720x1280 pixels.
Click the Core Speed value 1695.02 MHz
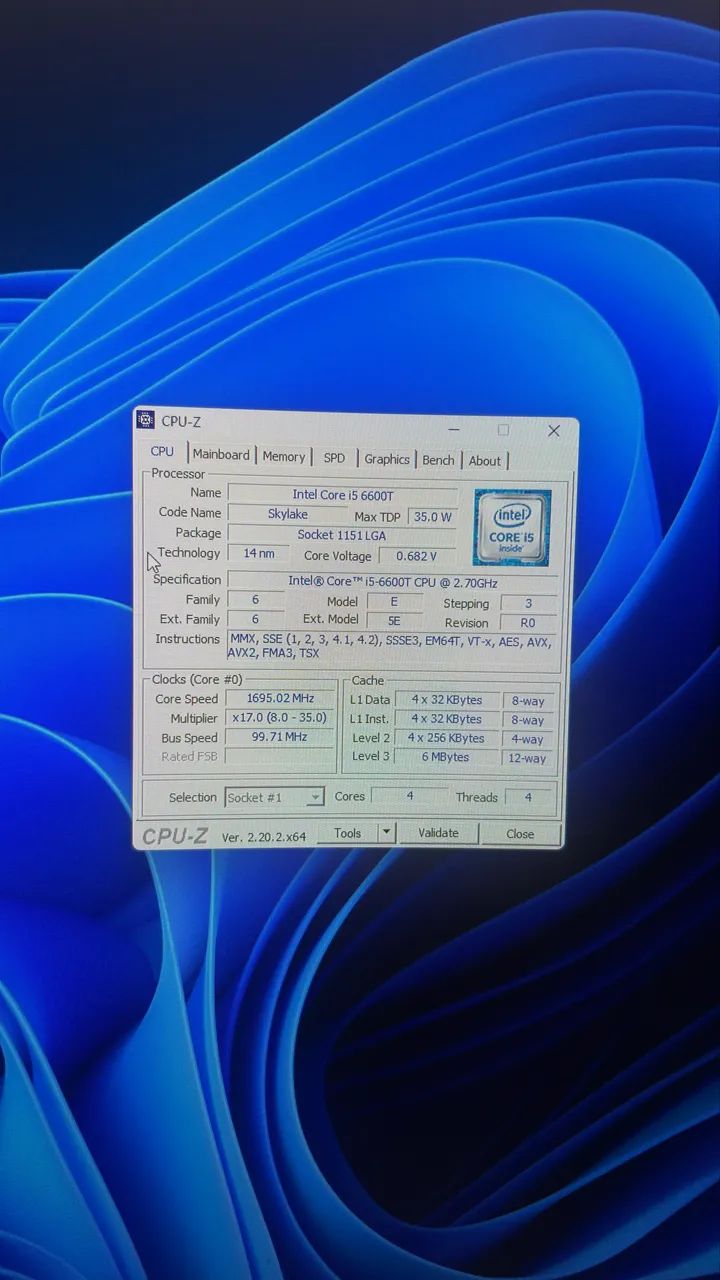click(279, 698)
